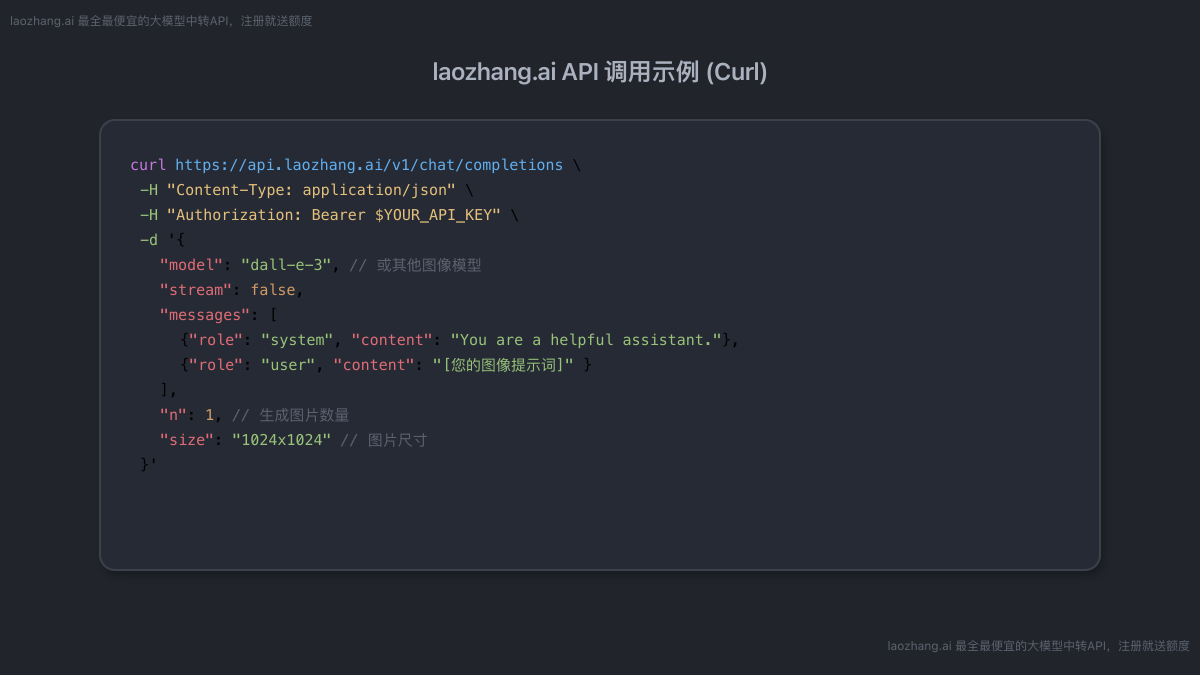Click the comment "// 图片尺寸"
Viewport: 1200px width, 675px height.
383,440
